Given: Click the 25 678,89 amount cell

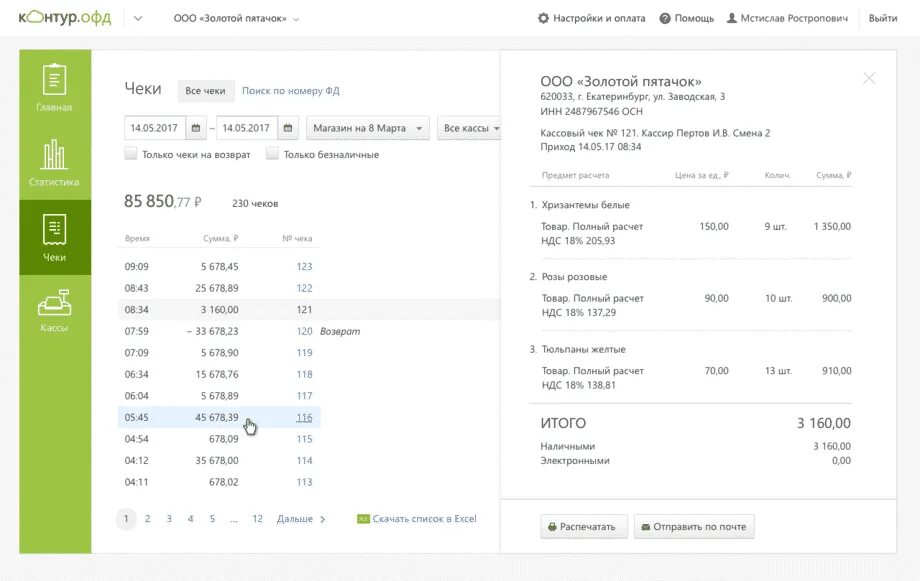Looking at the screenshot, I should tap(217, 288).
